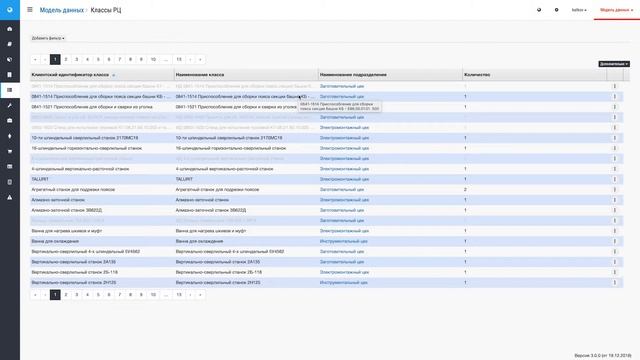Open Электромонтажный цех link in TALURIT row

[344, 179]
